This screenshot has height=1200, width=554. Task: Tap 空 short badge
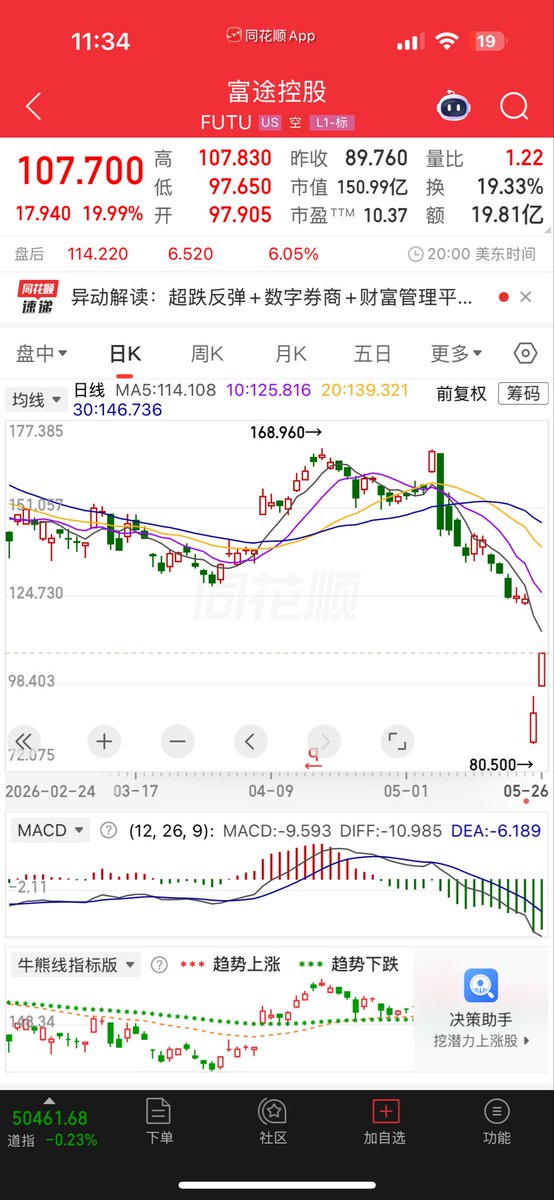[x=295, y=123]
